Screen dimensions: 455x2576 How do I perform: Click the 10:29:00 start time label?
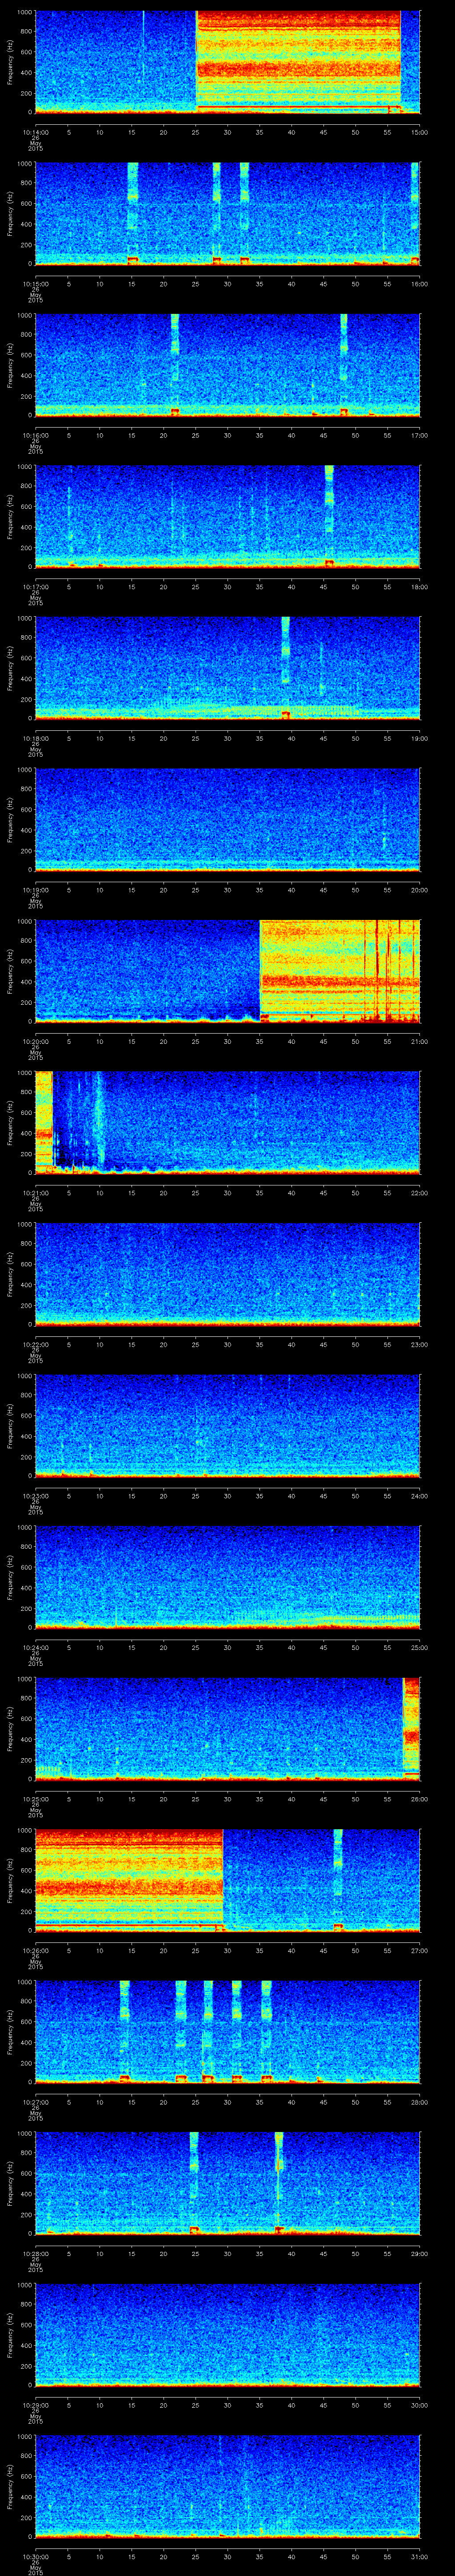click(x=35, y=2405)
